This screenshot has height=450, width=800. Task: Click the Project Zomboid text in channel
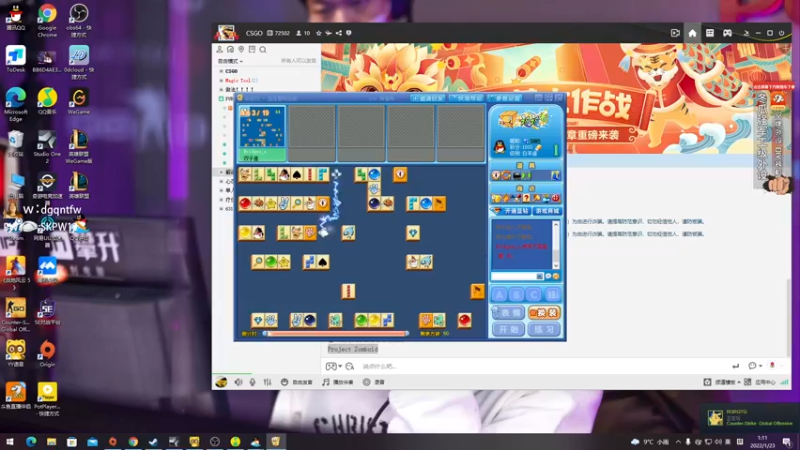[353, 349]
